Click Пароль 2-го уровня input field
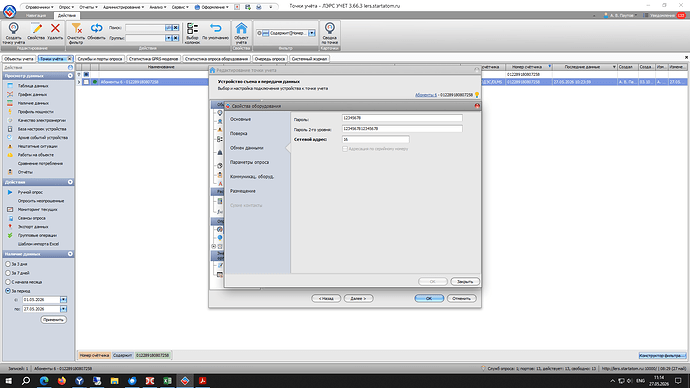690x388 pixels. (402, 129)
